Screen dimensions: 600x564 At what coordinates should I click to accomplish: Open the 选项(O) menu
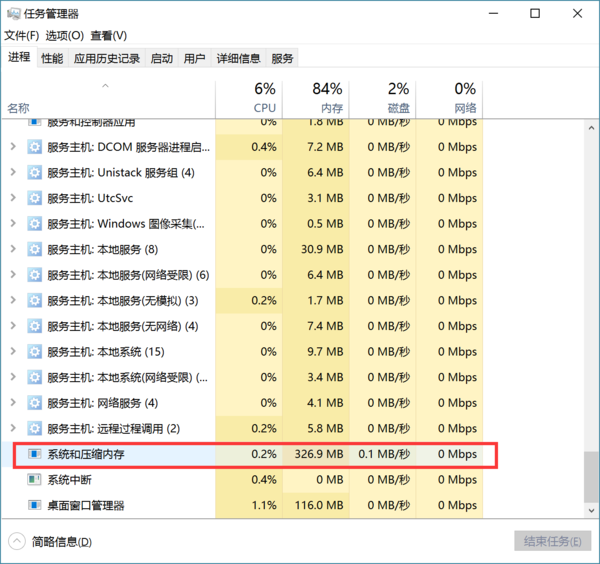point(65,36)
